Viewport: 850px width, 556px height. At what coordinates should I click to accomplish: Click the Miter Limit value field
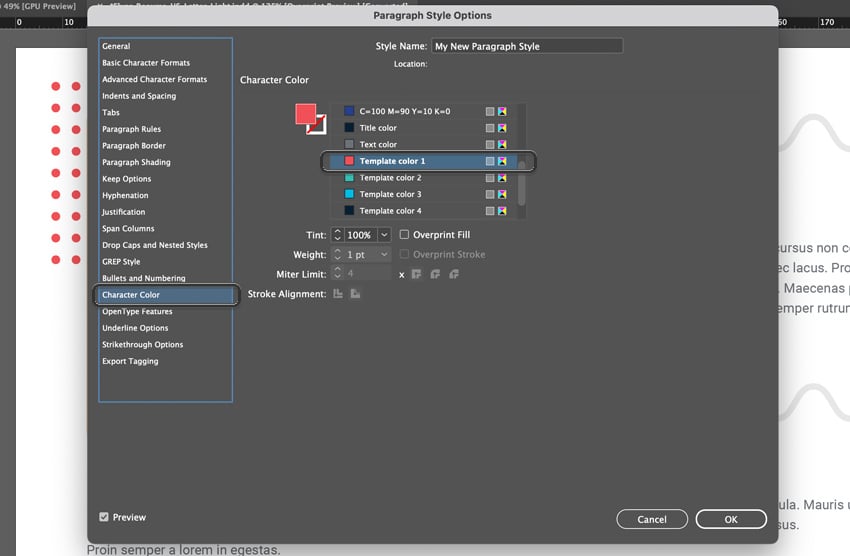pos(368,274)
